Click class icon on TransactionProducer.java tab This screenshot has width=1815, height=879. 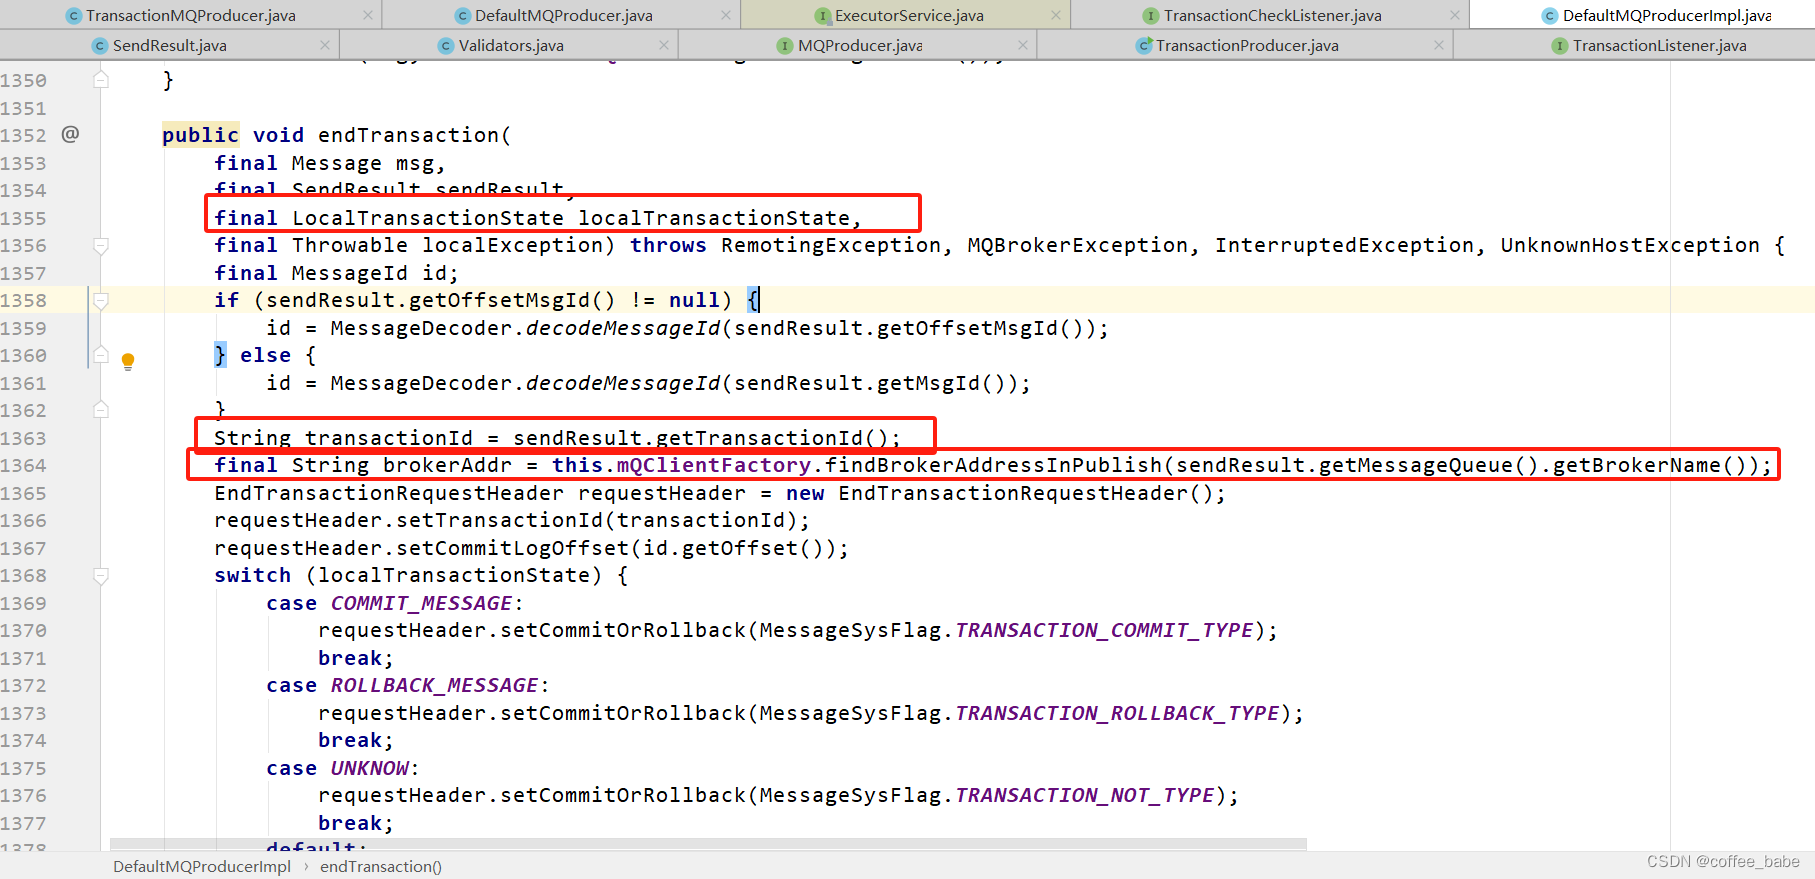[1145, 46]
